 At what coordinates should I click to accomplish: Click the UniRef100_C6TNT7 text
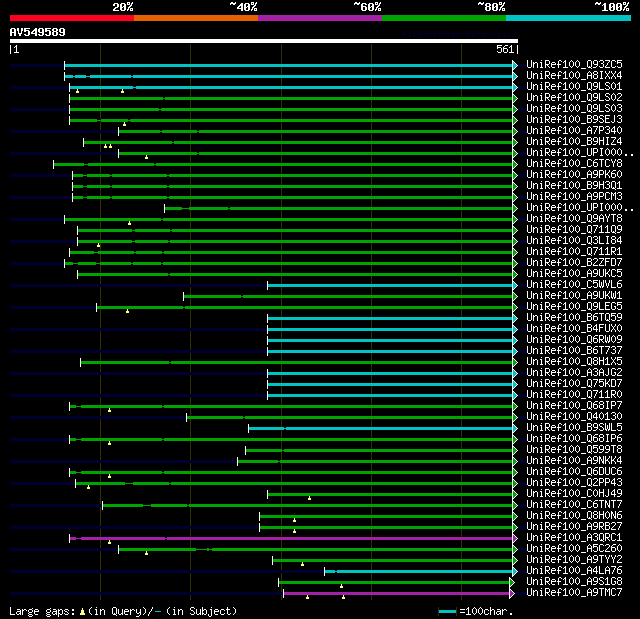click(x=574, y=505)
